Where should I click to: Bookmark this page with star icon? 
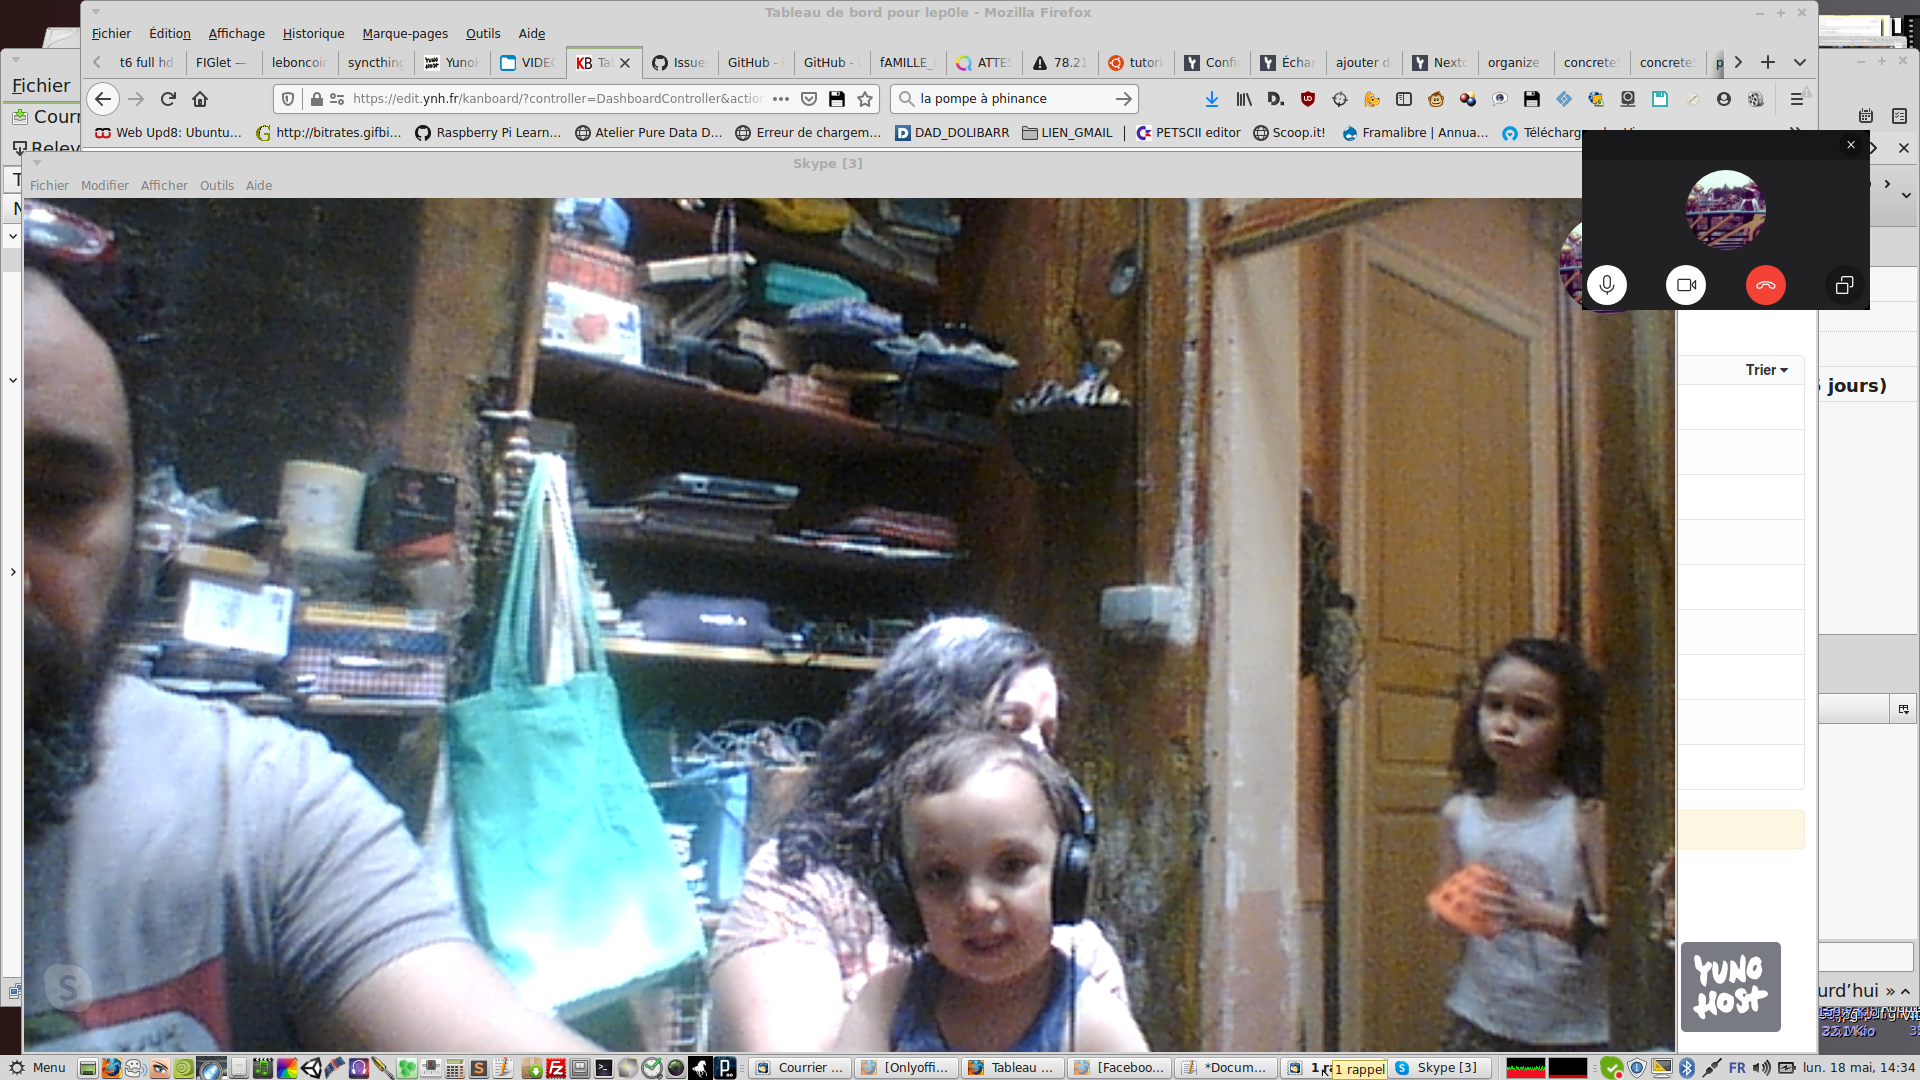(865, 99)
